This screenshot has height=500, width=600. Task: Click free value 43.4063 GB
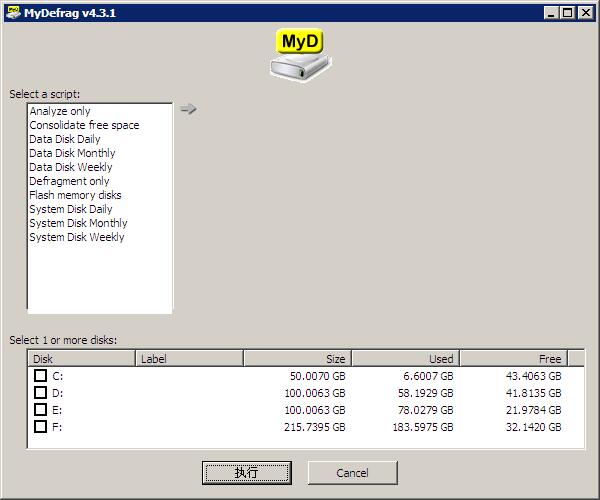coord(533,376)
